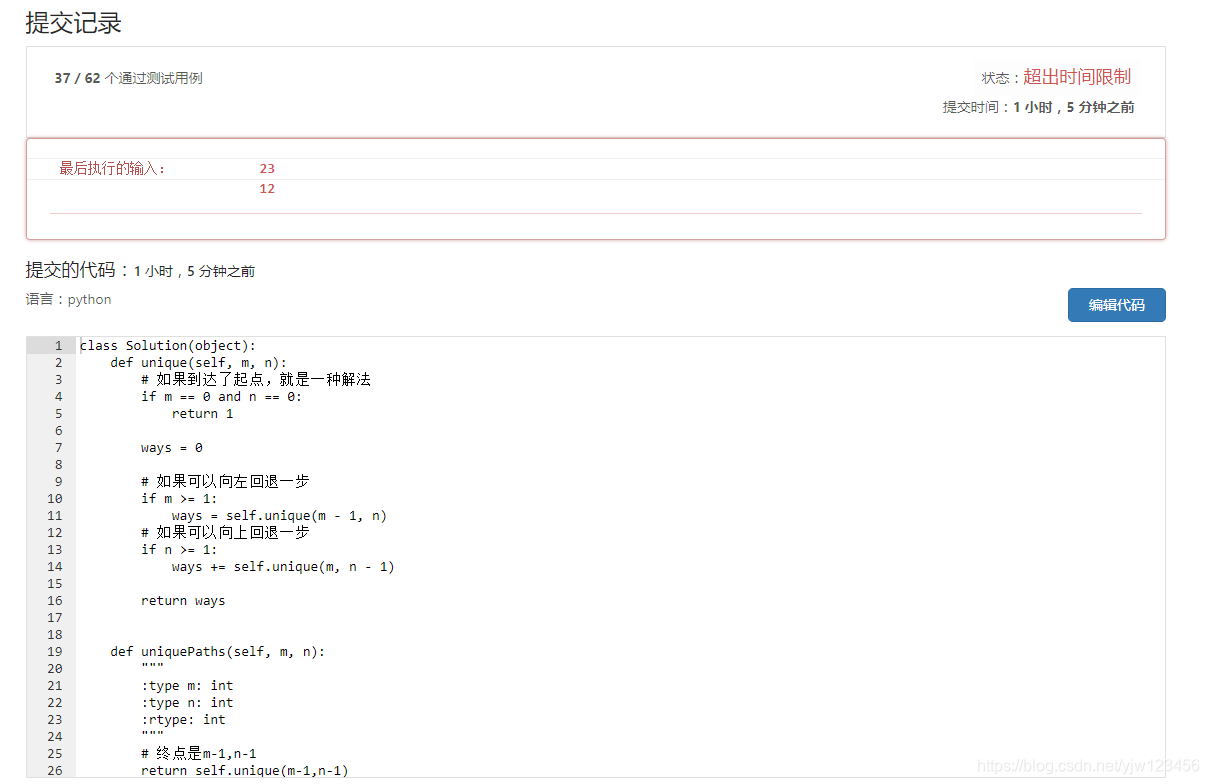The image size is (1209, 784).
Task: Select the last executed input value 23
Action: click(x=267, y=168)
